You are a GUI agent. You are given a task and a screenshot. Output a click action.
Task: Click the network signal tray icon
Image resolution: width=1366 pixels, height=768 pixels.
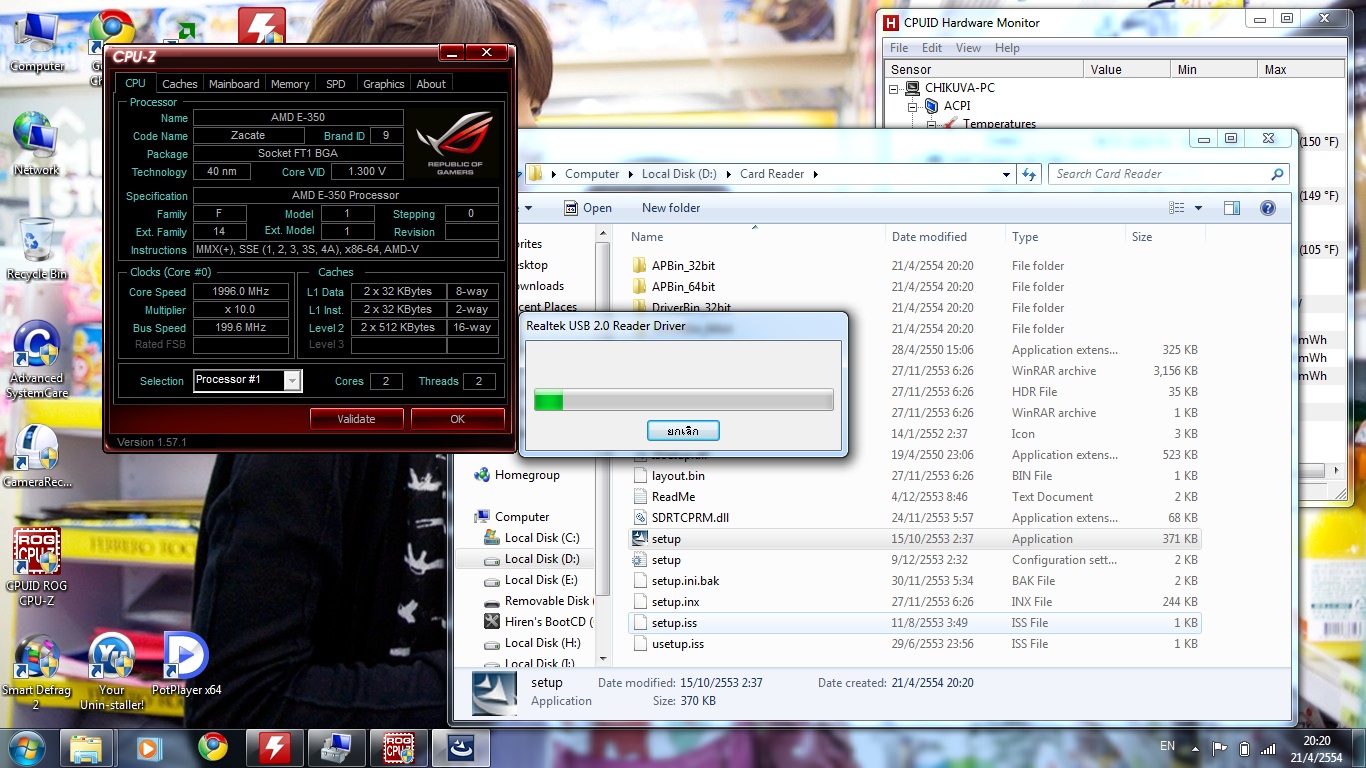[1268, 748]
